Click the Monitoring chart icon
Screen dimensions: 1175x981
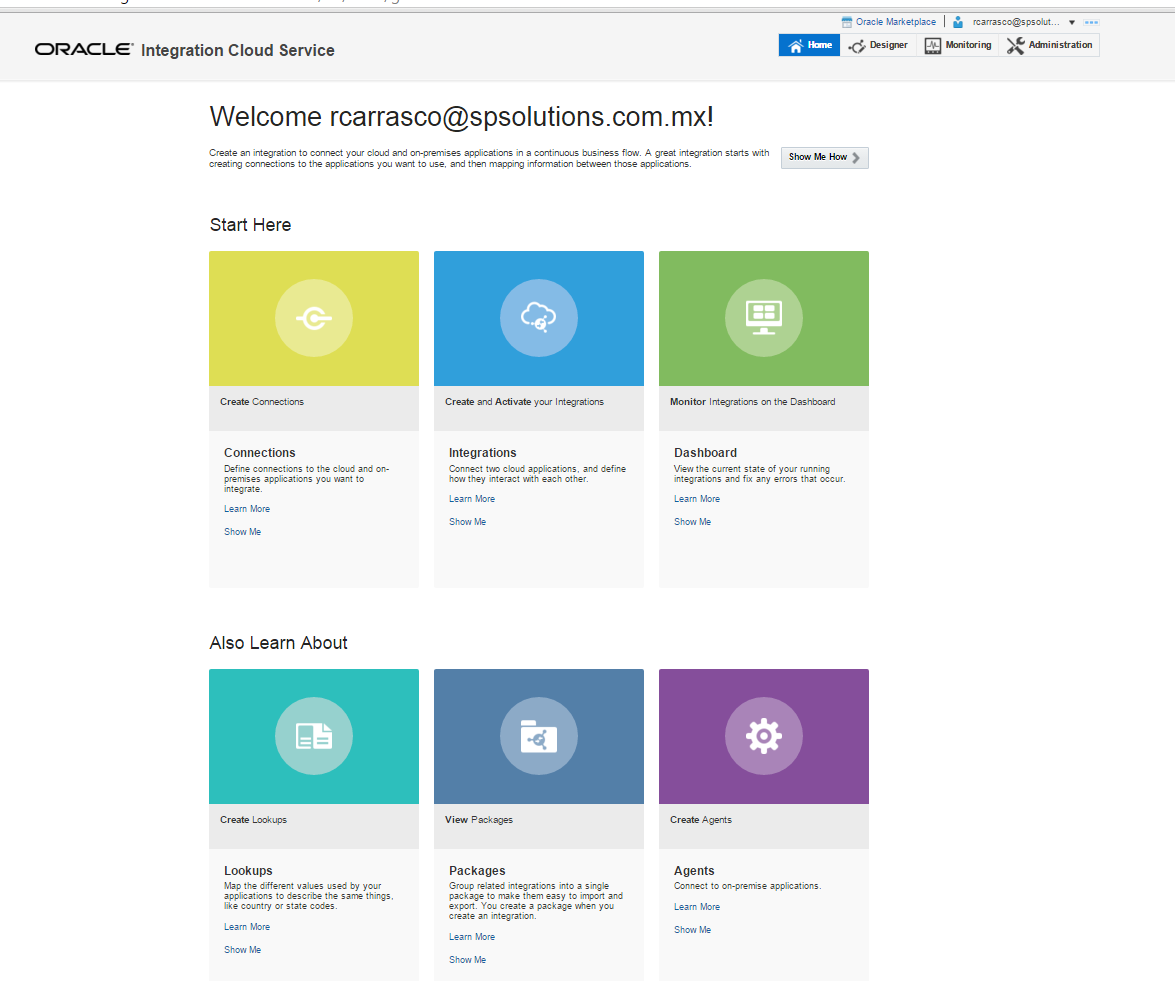point(932,46)
